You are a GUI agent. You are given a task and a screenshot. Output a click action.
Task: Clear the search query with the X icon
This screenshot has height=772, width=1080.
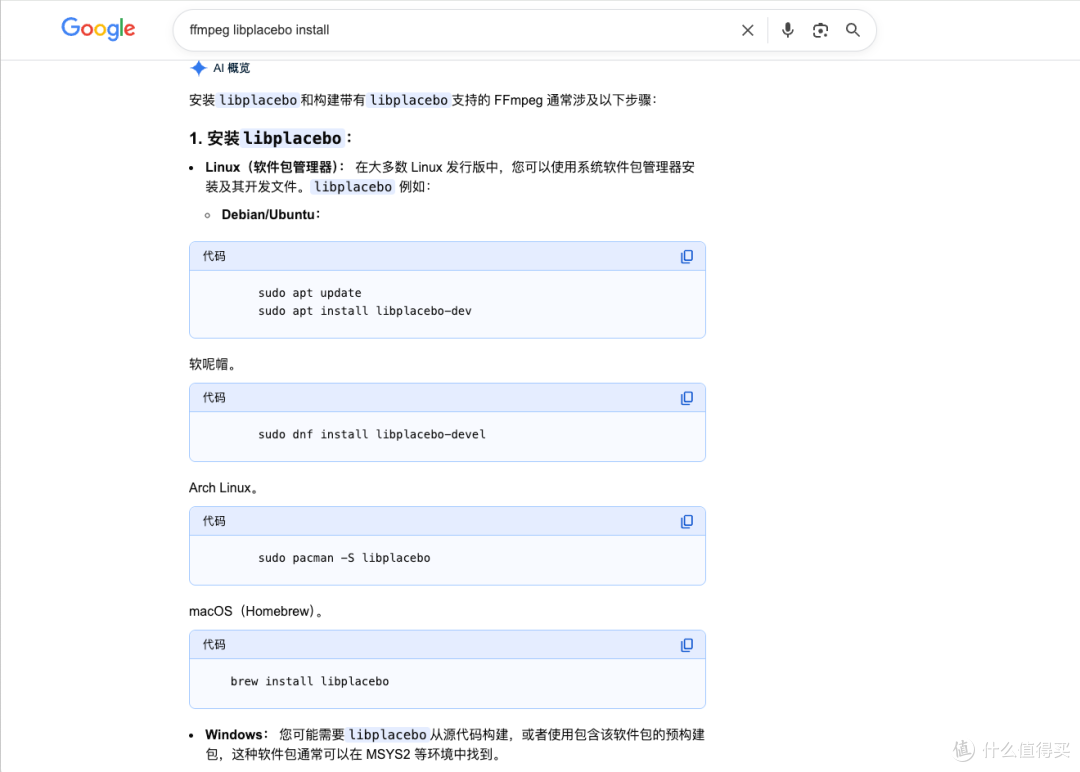(x=747, y=30)
